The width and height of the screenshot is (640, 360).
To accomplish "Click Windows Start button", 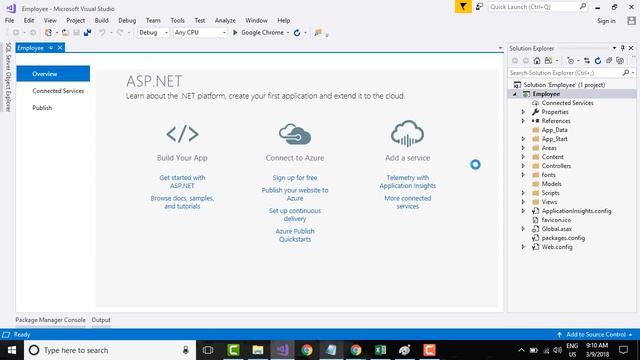I will [x=12, y=350].
